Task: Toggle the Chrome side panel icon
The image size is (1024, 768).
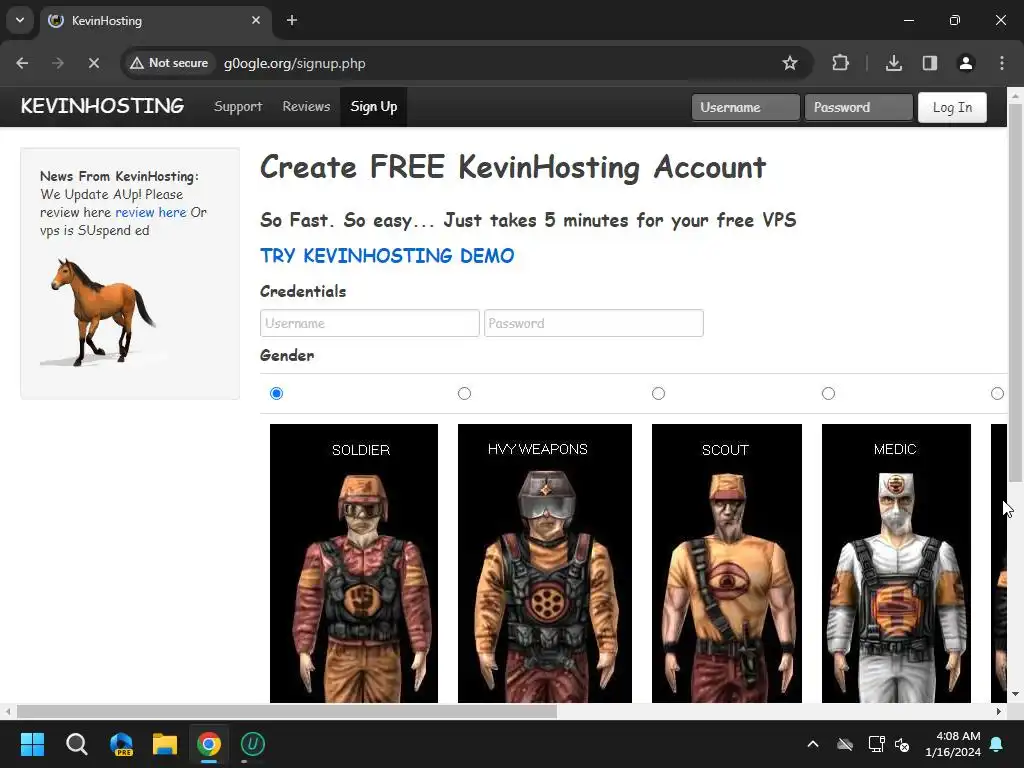Action: pyautogui.click(x=929, y=63)
